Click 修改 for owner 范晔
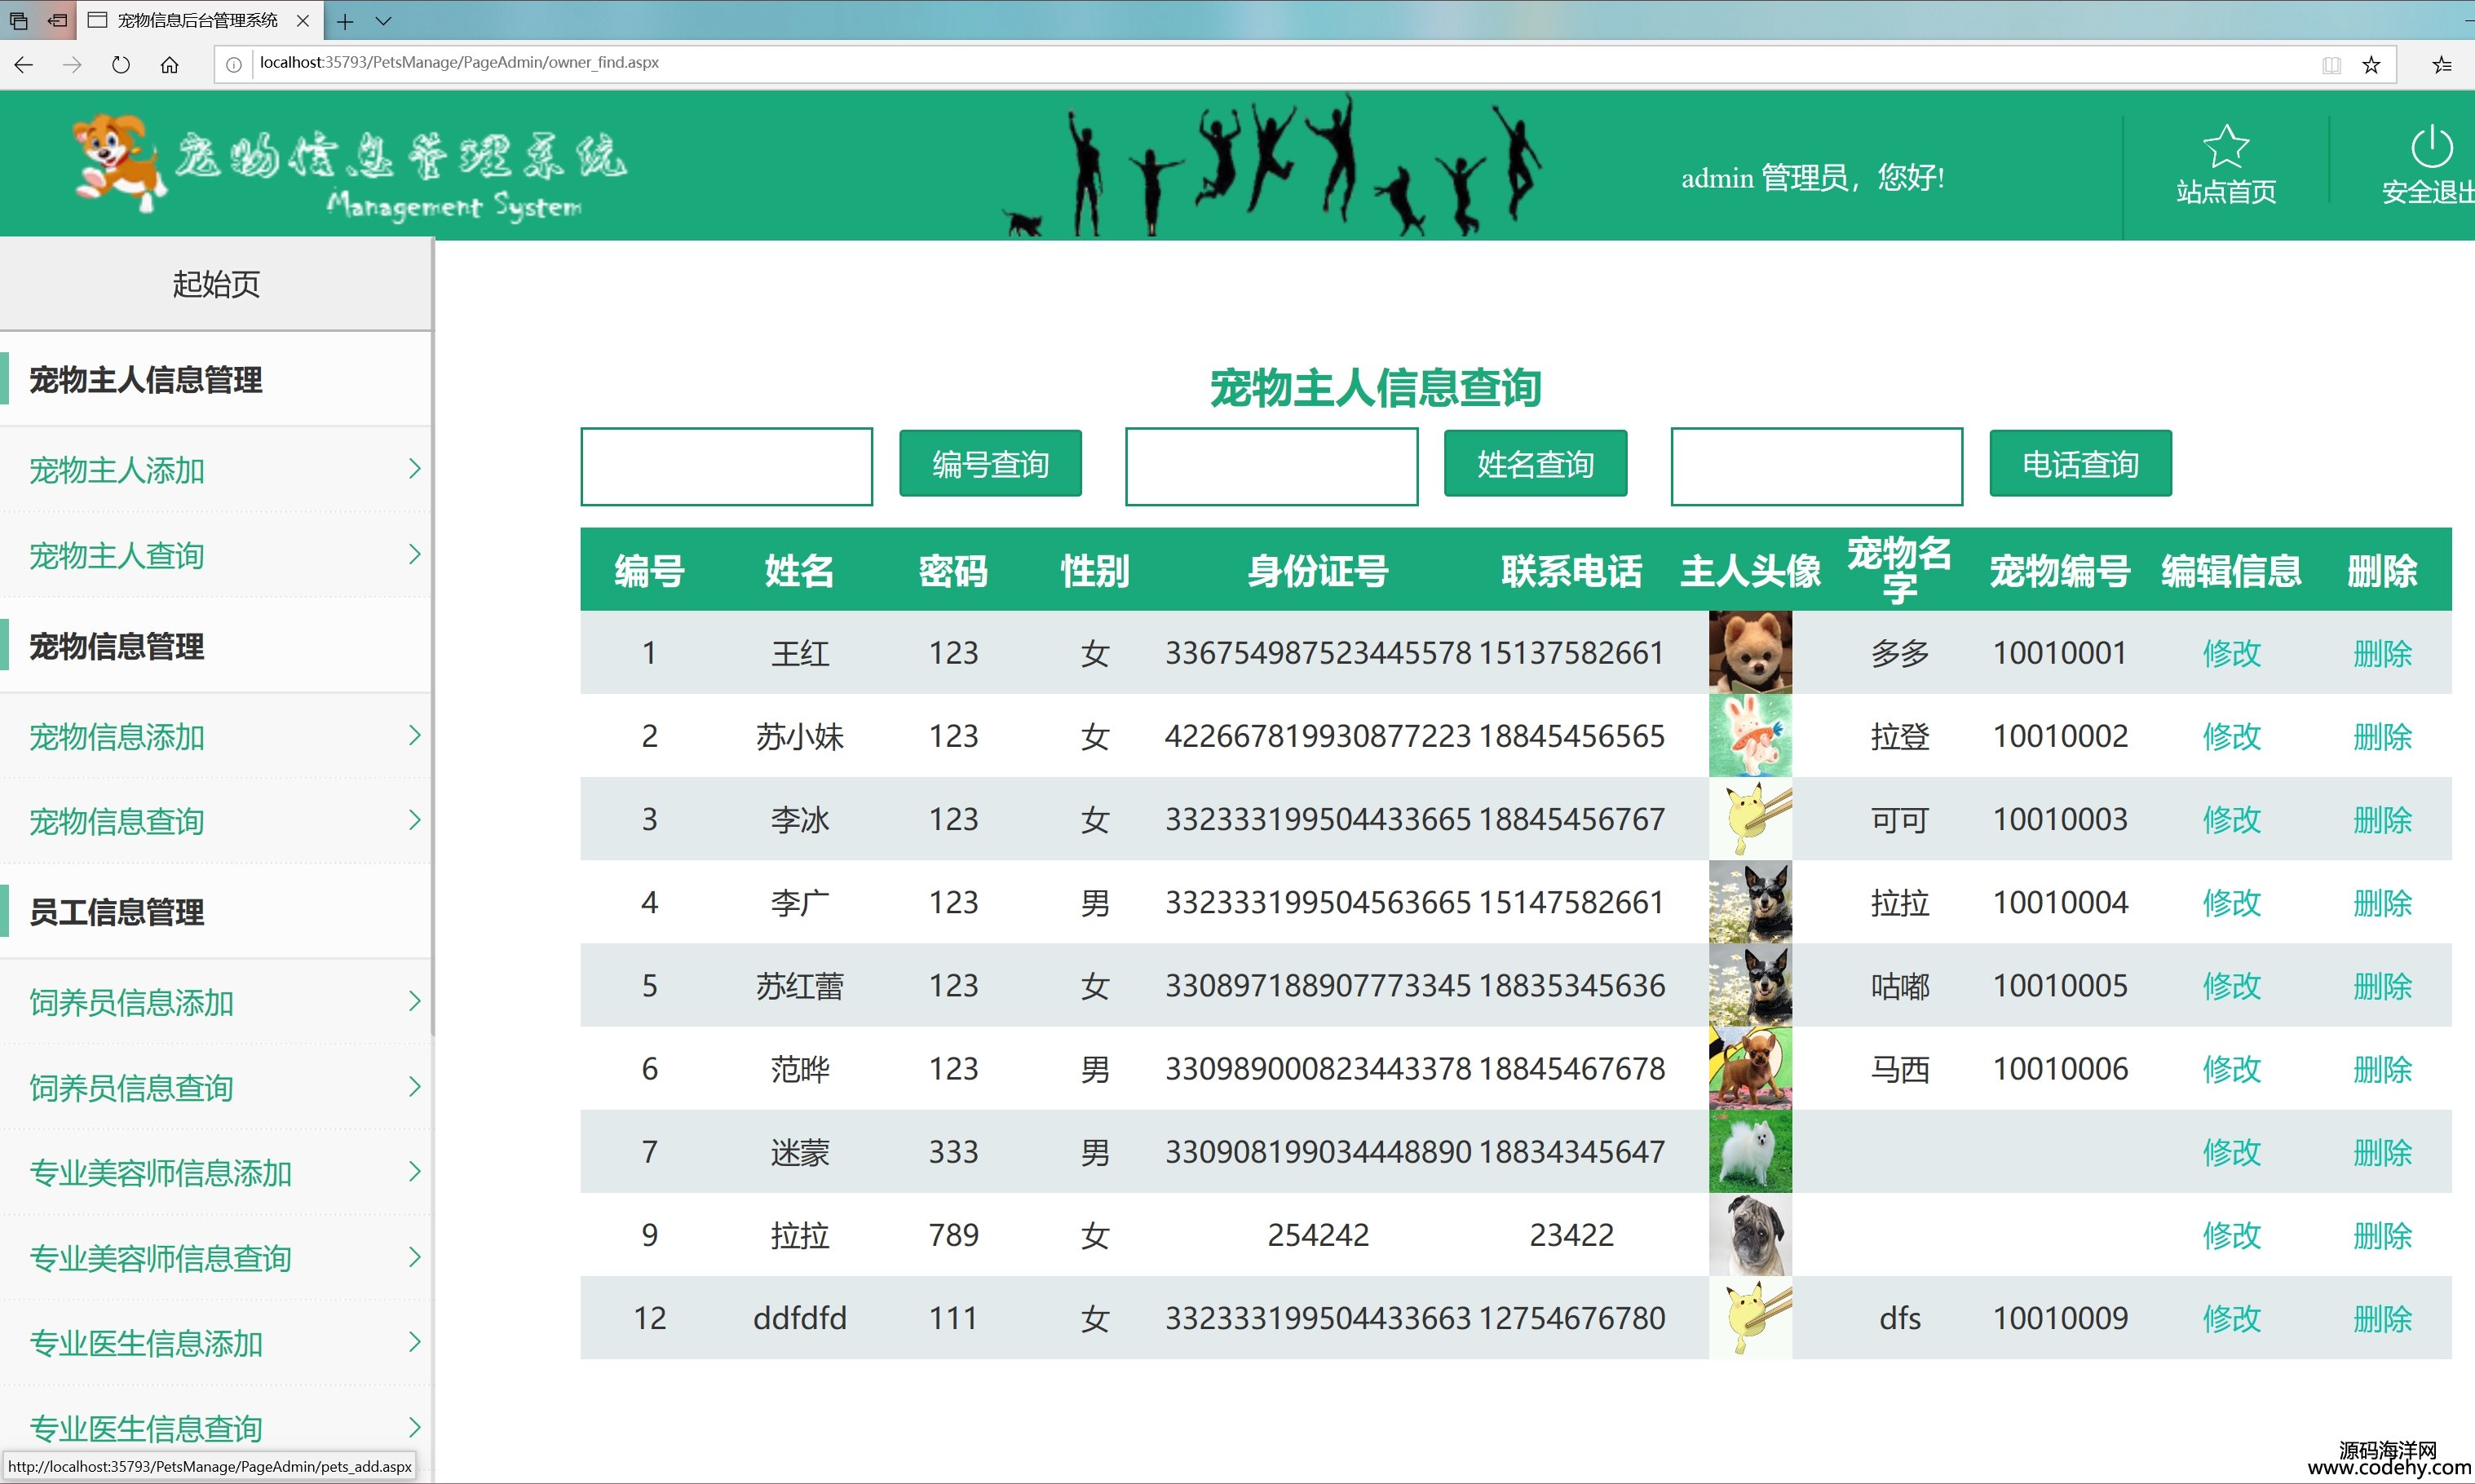This screenshot has height=1484, width=2475. (2232, 1069)
